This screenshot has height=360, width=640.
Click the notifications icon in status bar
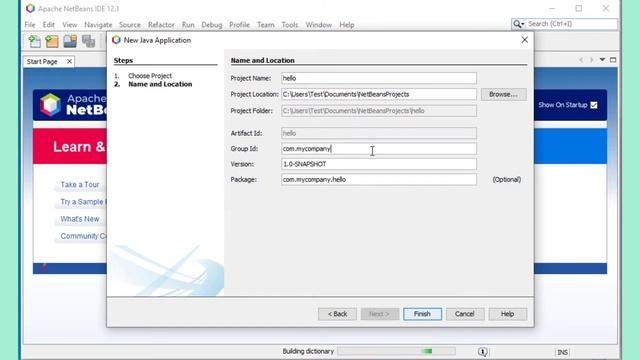[482, 351]
